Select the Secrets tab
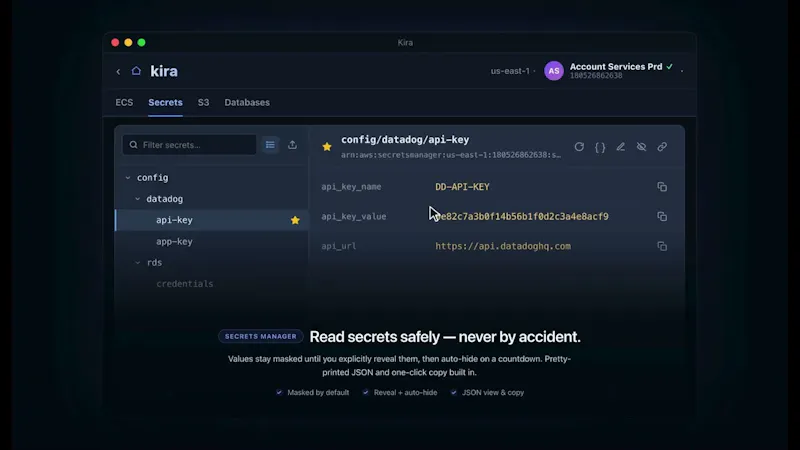Screen dimensions: 800x450 (x=165, y=103)
